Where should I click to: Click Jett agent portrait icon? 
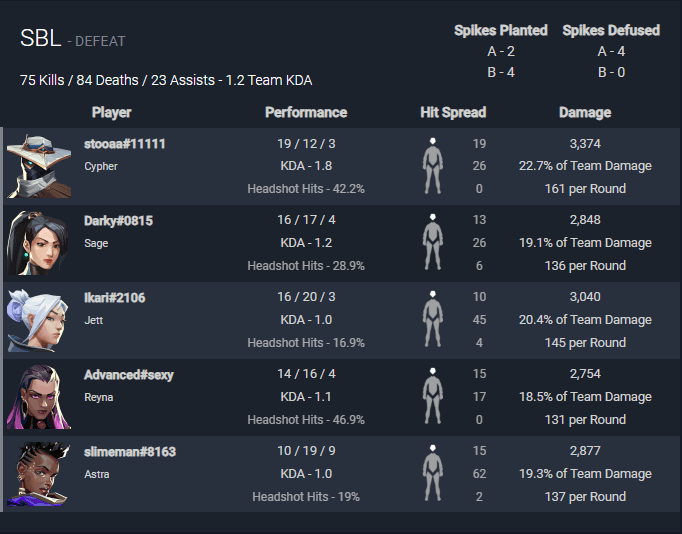[x=39, y=320]
